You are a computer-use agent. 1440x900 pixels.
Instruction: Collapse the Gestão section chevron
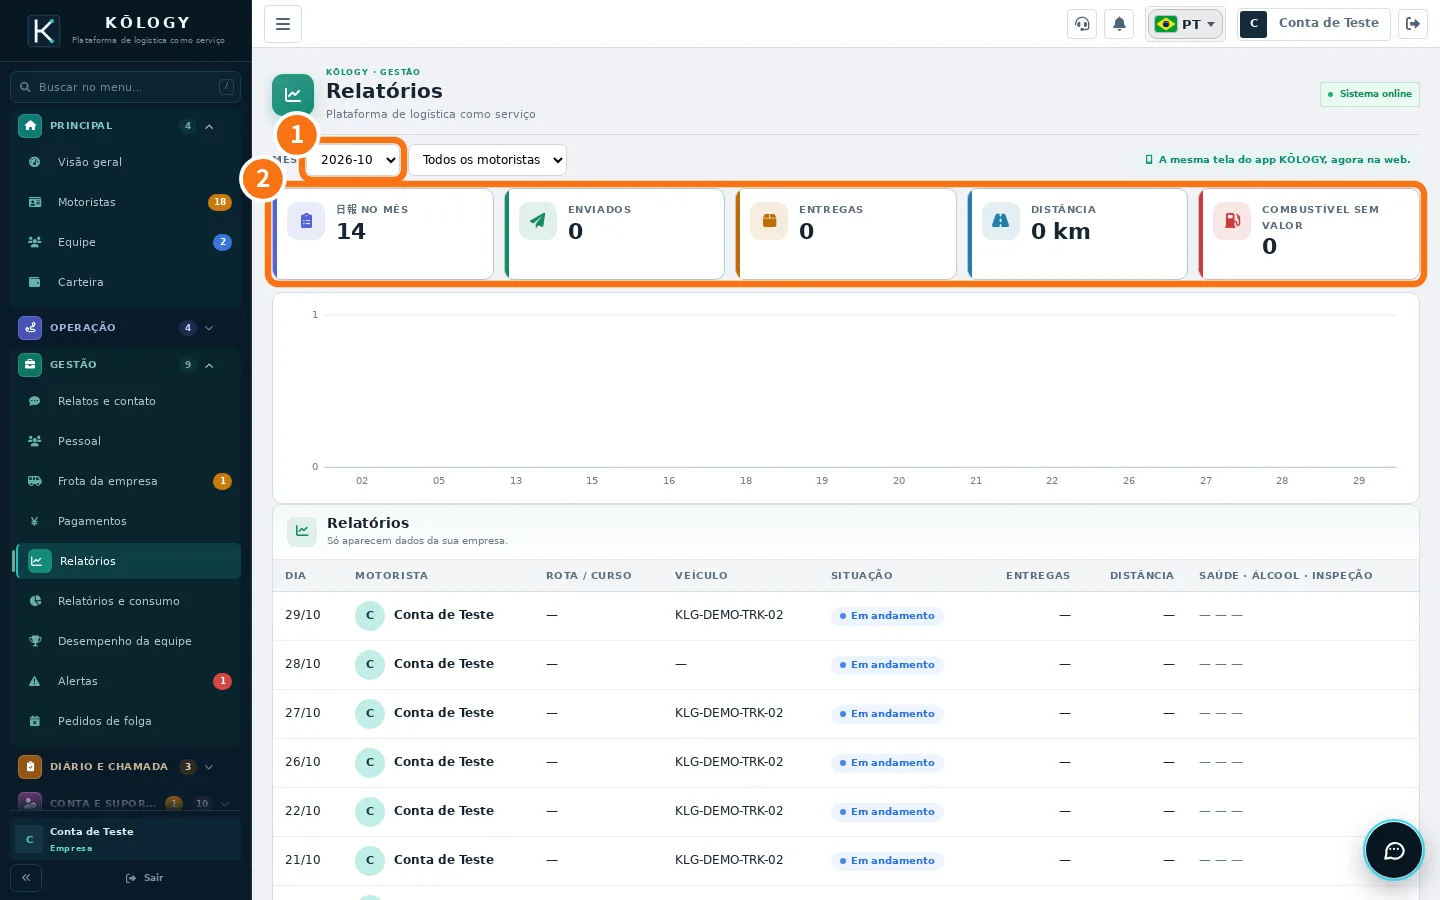pos(209,366)
